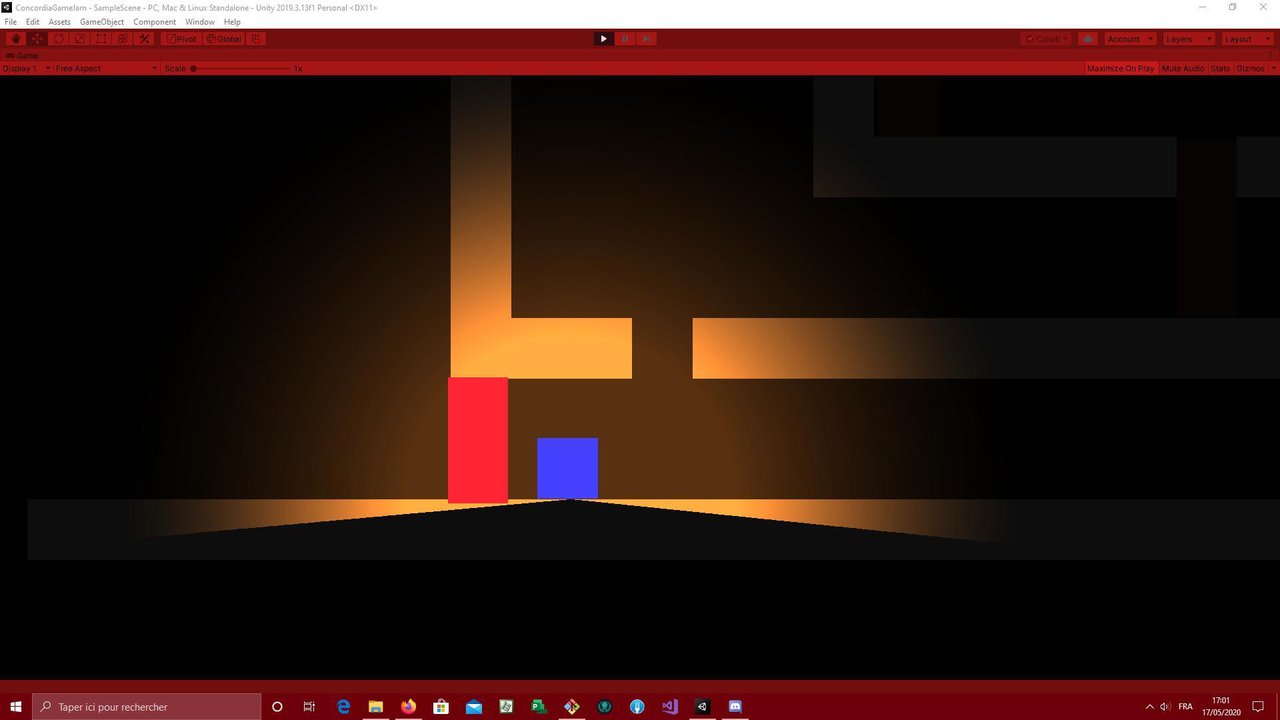Step forward one frame

tap(647, 39)
